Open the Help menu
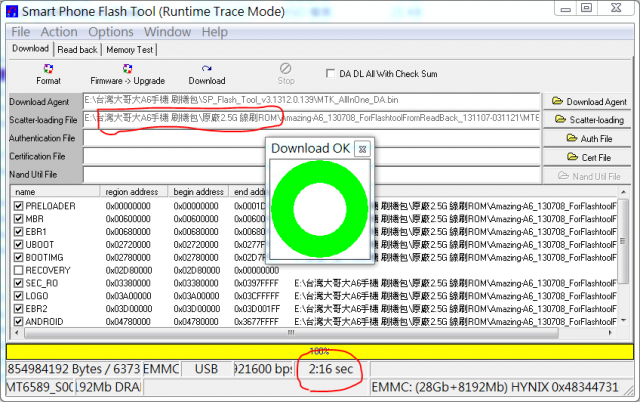The width and height of the screenshot is (640, 402). tap(214, 32)
